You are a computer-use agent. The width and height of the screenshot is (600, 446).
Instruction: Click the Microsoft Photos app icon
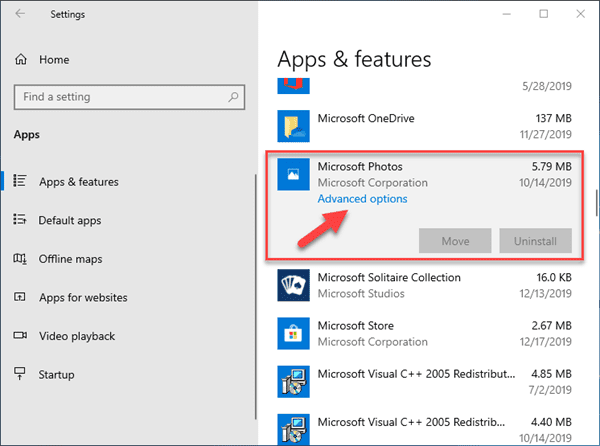[293, 174]
